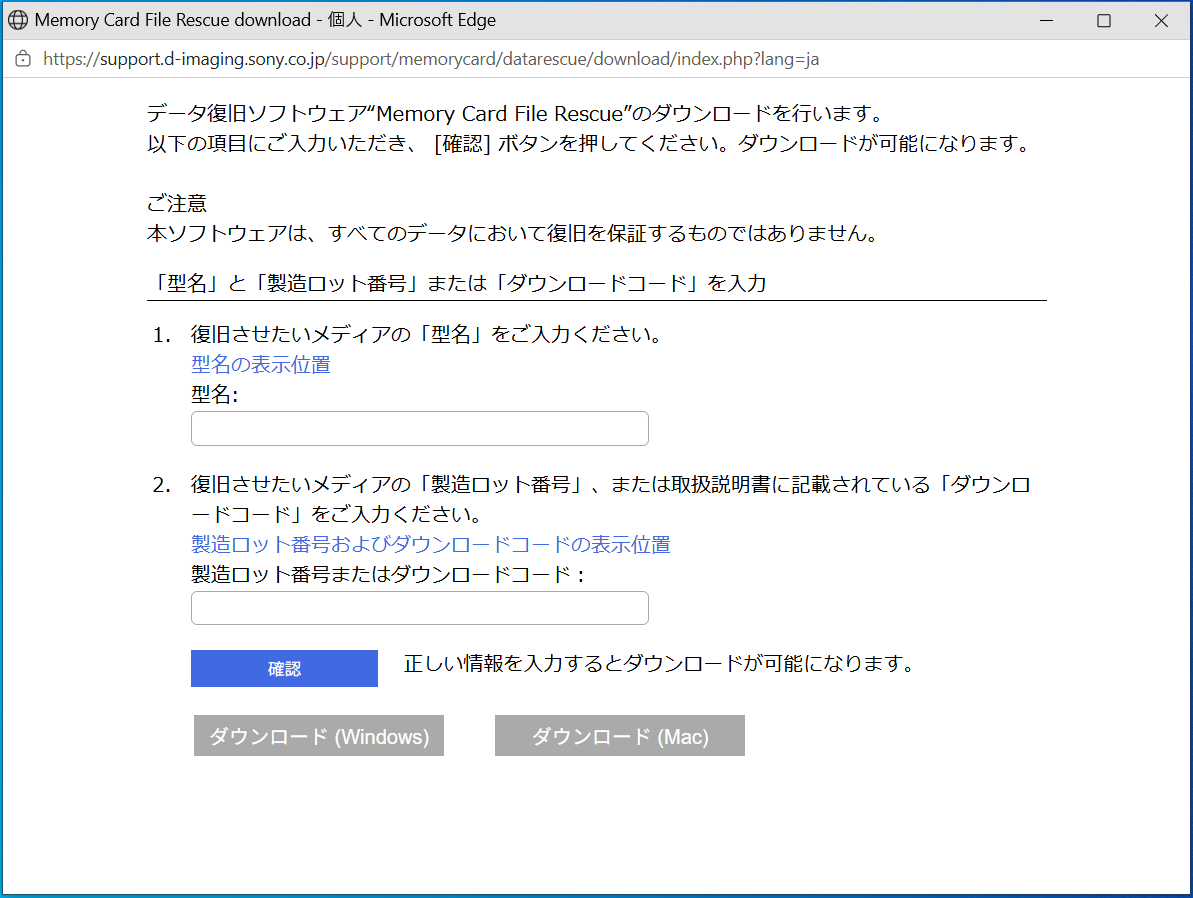Focus the 製造ロット番号またはダウンロードコード input field
The image size is (1193, 898).
pos(419,608)
